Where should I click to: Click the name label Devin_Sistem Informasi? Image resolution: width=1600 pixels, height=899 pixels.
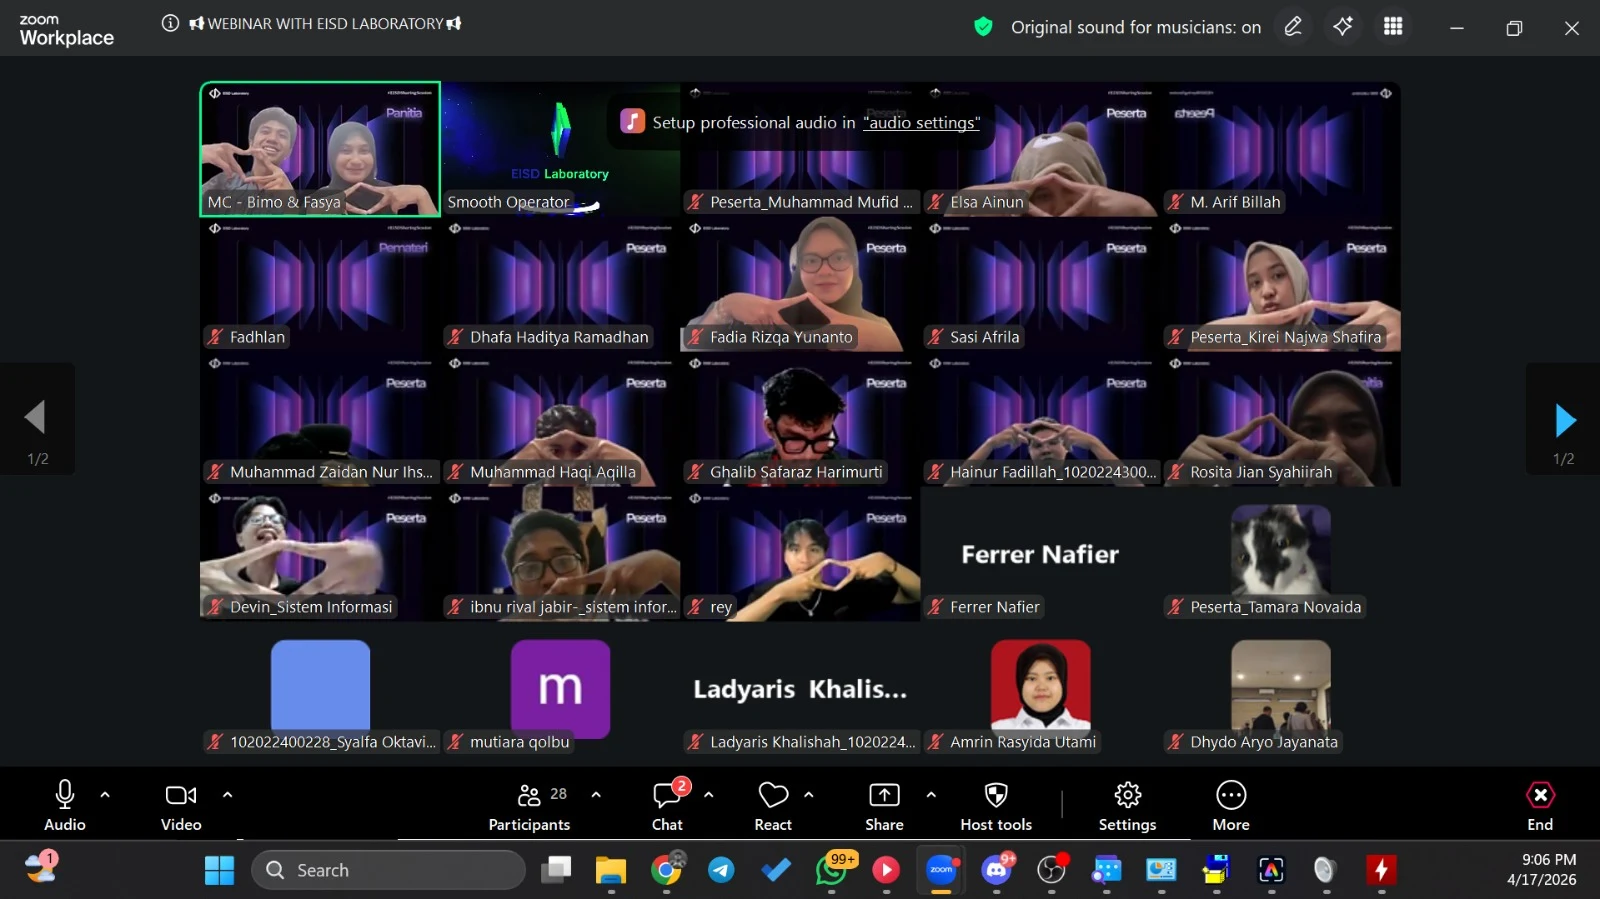point(311,607)
